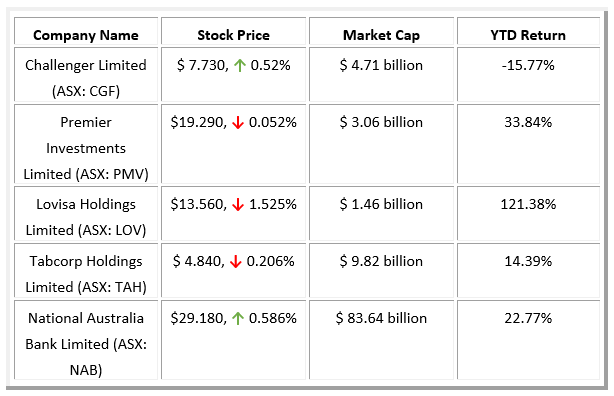Click the -15.77% YTD return value
Image resolution: width=614 pixels, height=396 pixels.
[528, 65]
